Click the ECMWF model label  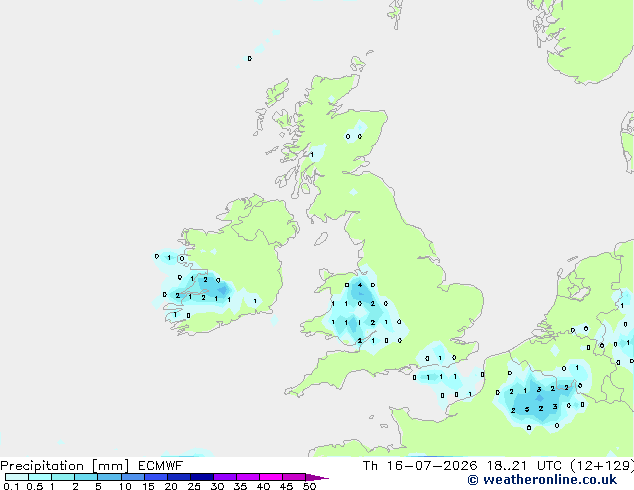click(161, 466)
